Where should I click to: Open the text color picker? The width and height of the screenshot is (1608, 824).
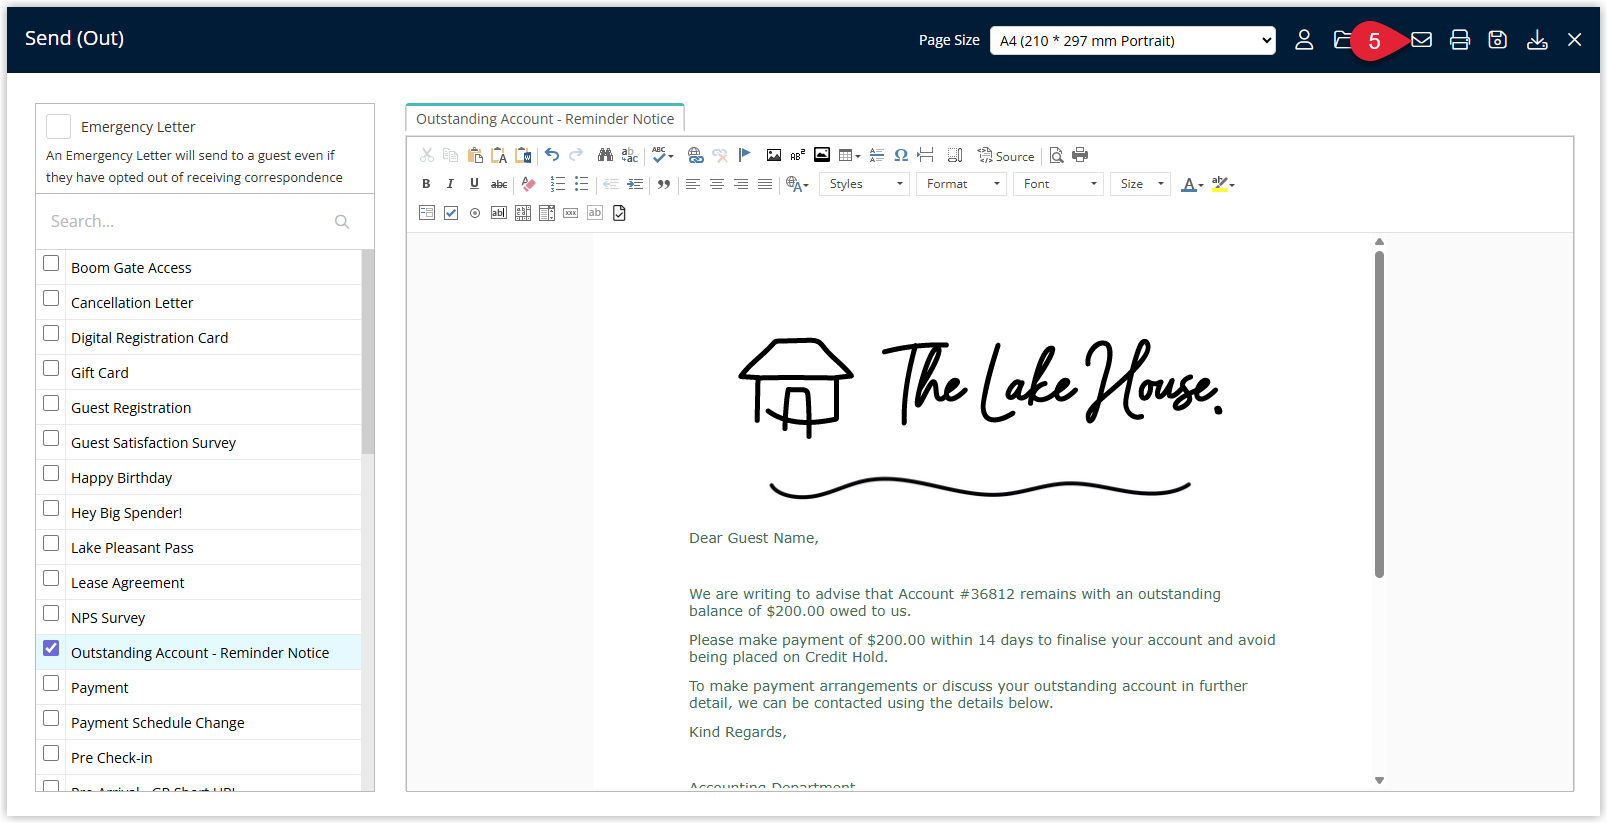pos(1192,184)
